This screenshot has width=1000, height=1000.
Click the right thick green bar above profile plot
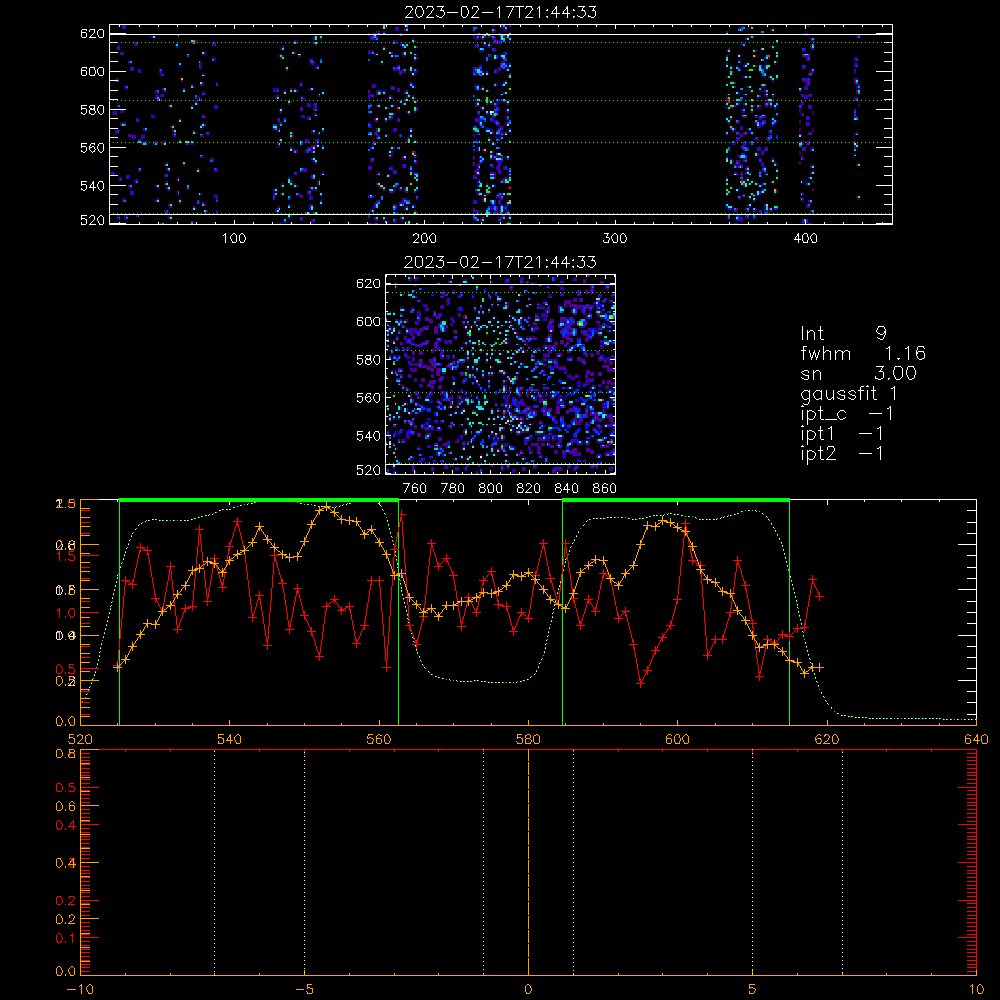(676, 501)
